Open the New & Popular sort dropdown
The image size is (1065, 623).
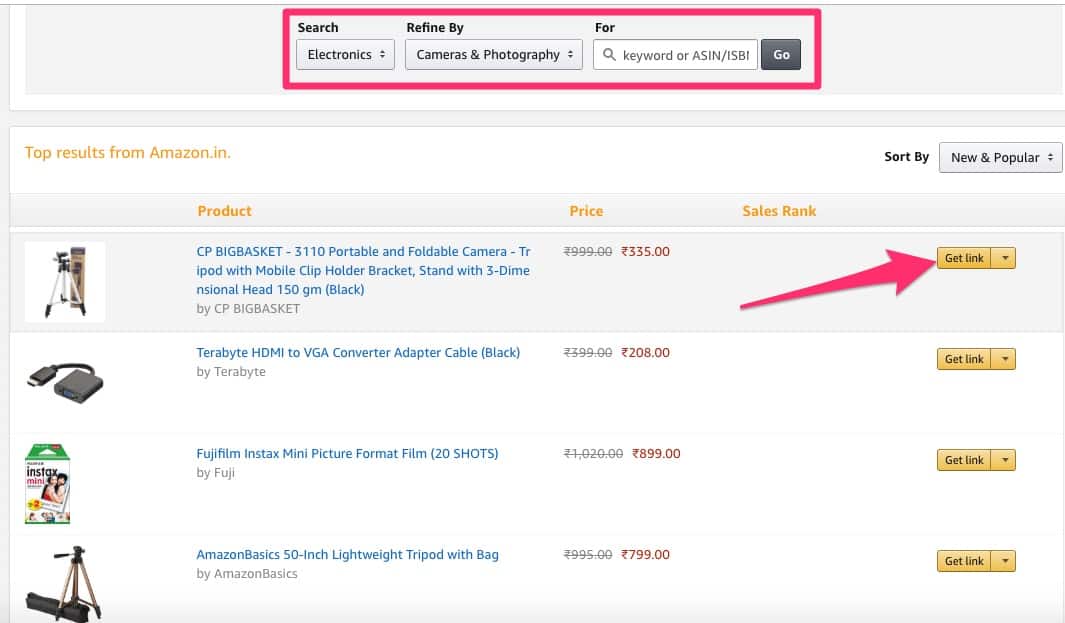click(x=1000, y=157)
